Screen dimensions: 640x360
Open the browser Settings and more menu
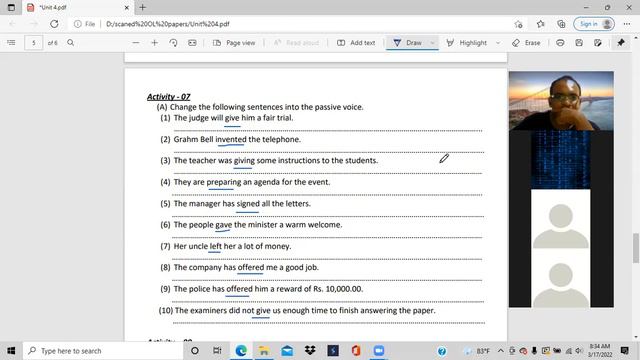click(x=627, y=24)
